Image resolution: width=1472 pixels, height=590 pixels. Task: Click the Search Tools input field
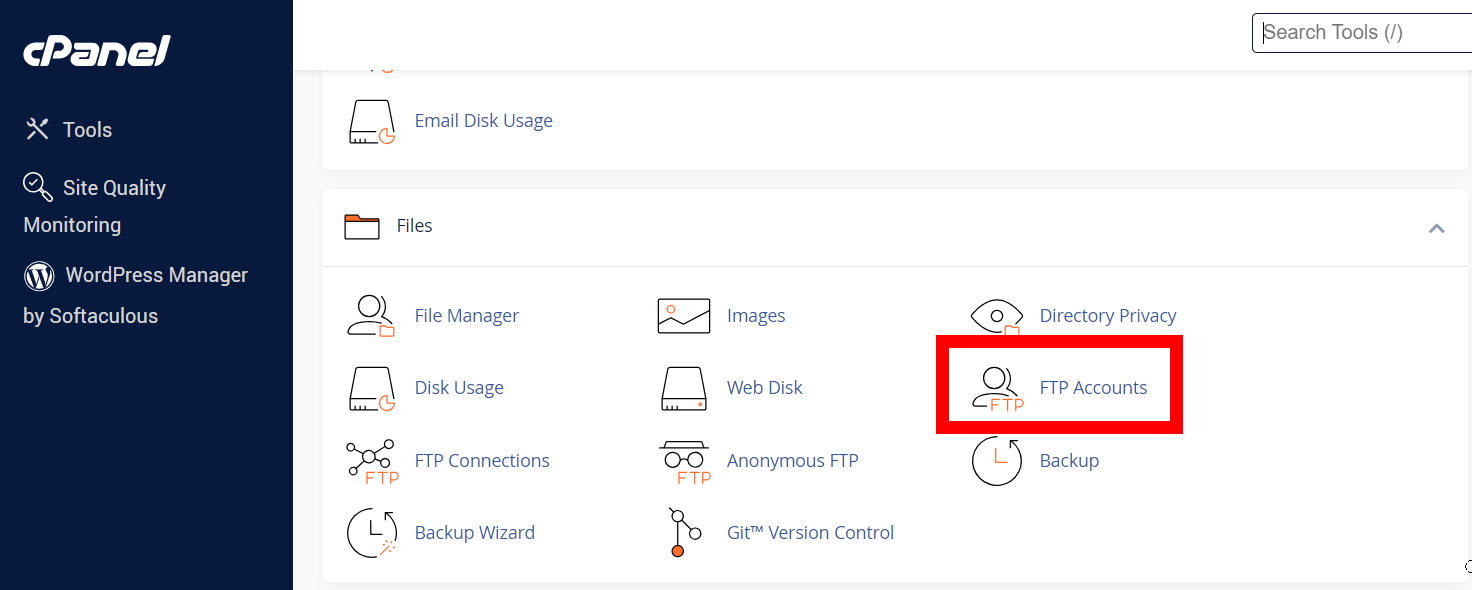tap(1362, 32)
